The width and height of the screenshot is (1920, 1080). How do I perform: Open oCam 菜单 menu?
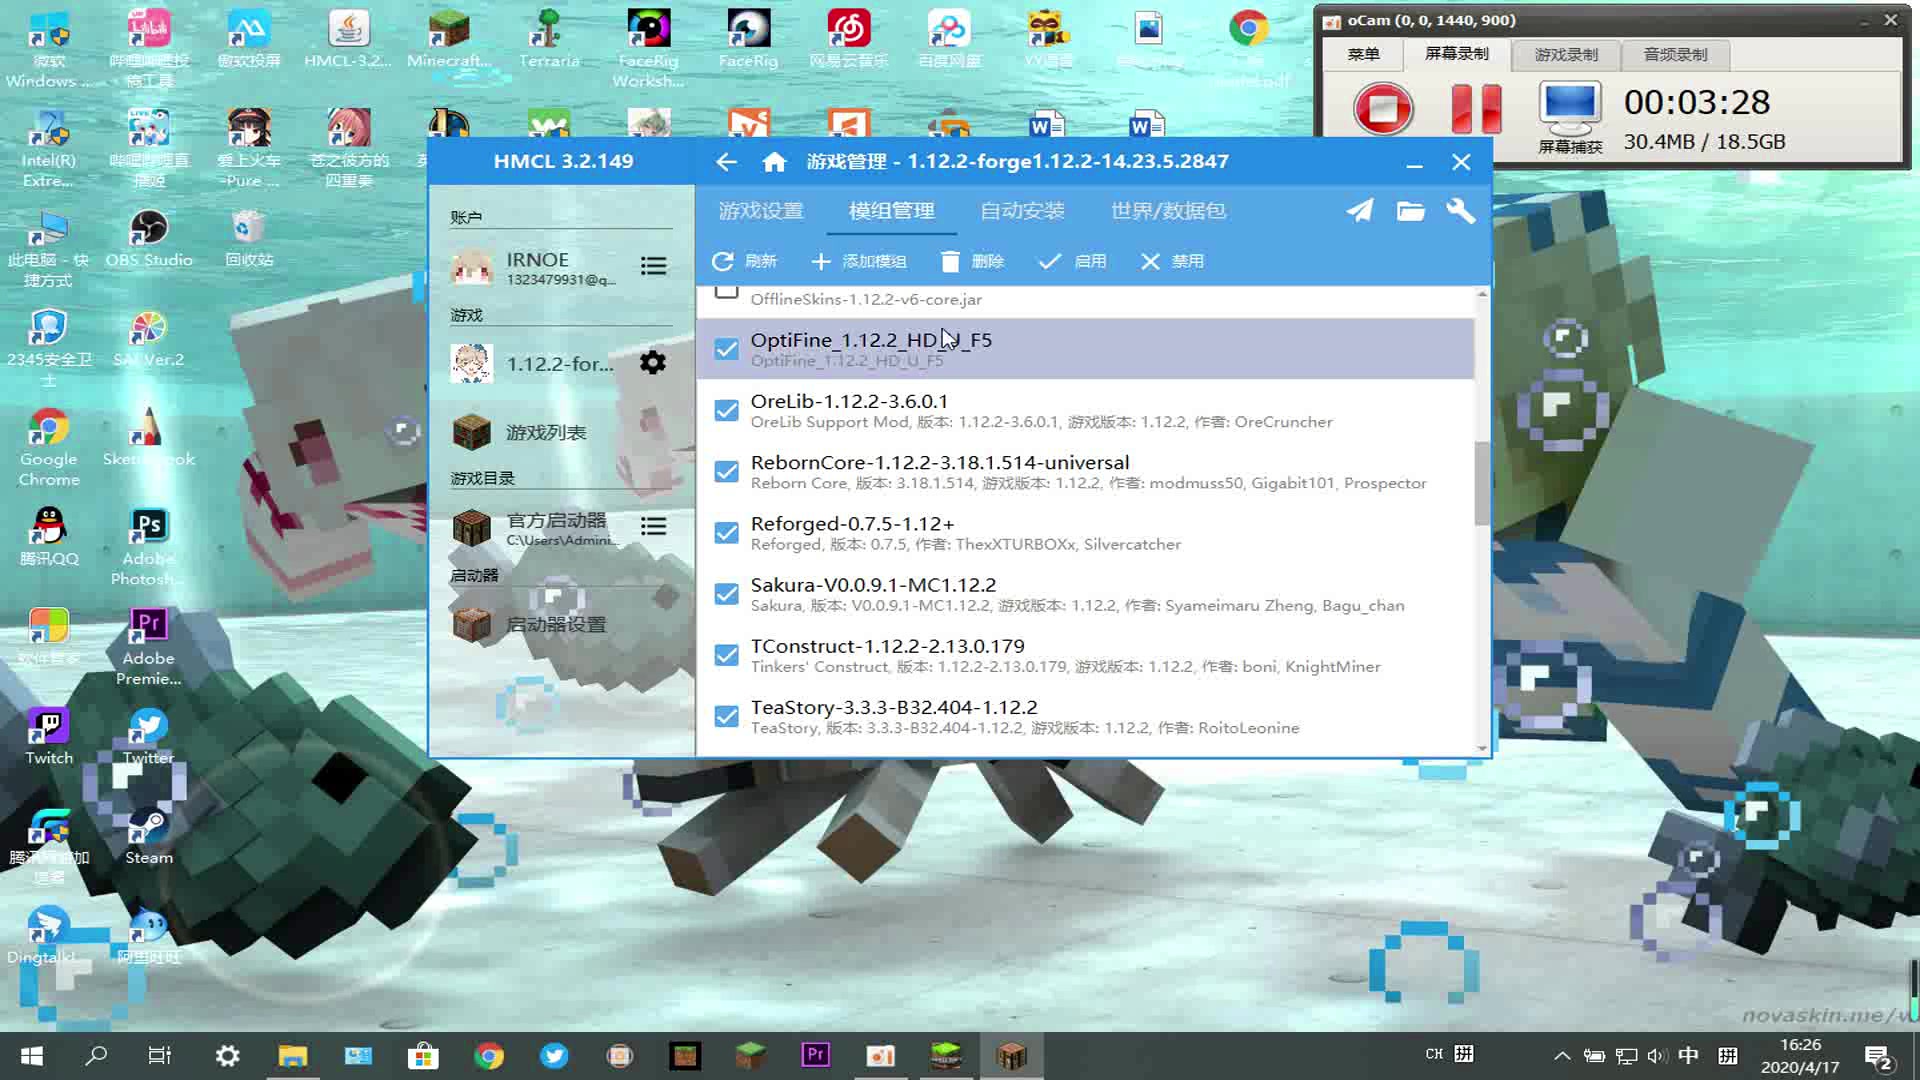pyautogui.click(x=1363, y=55)
